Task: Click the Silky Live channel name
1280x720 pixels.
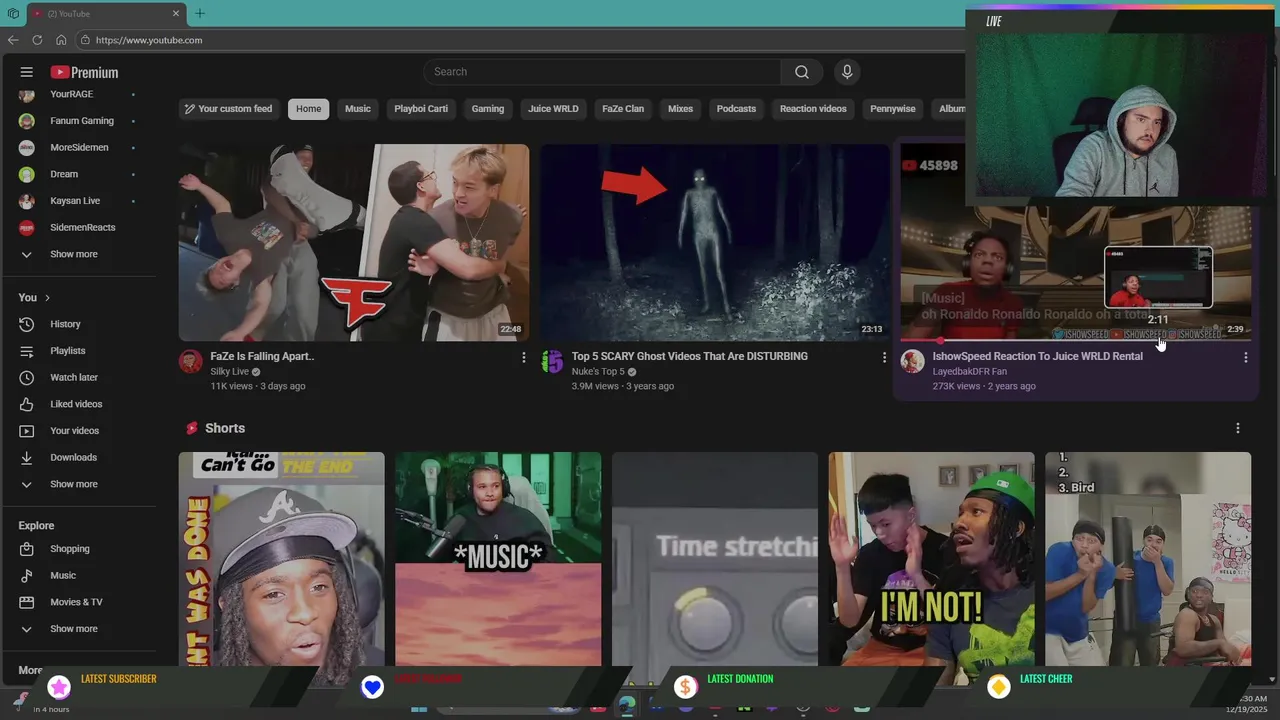Action: pyautogui.click(x=229, y=372)
